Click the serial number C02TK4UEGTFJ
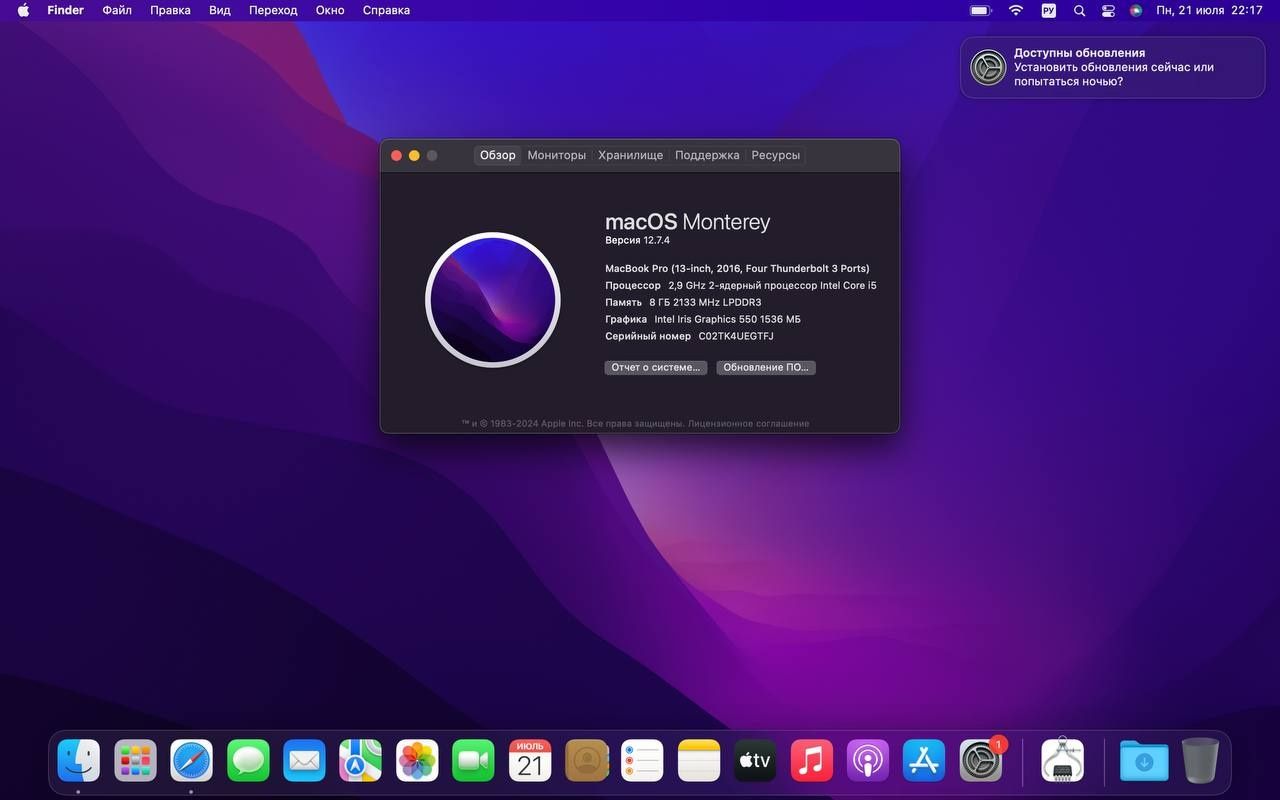Image resolution: width=1280 pixels, height=800 pixels. [x=736, y=336]
